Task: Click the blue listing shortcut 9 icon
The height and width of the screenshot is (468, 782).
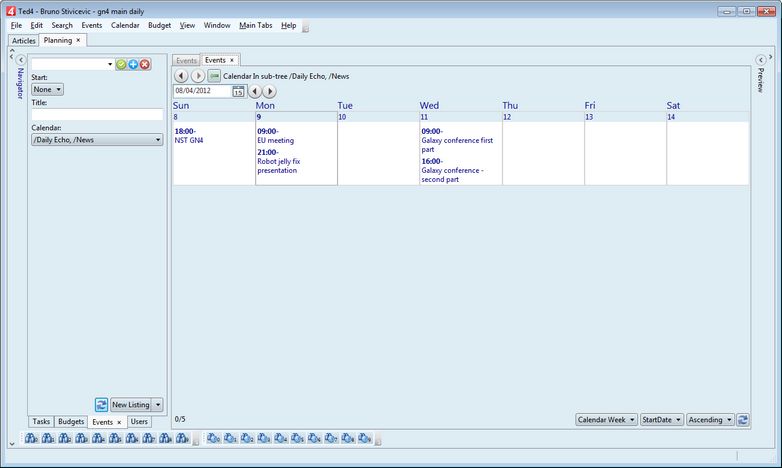Action: 365,439
